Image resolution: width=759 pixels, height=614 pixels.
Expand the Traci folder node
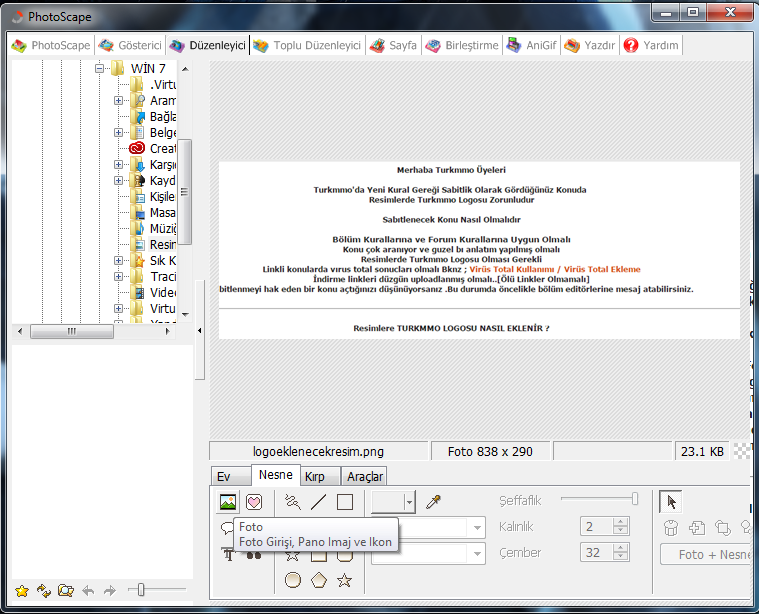click(x=118, y=276)
